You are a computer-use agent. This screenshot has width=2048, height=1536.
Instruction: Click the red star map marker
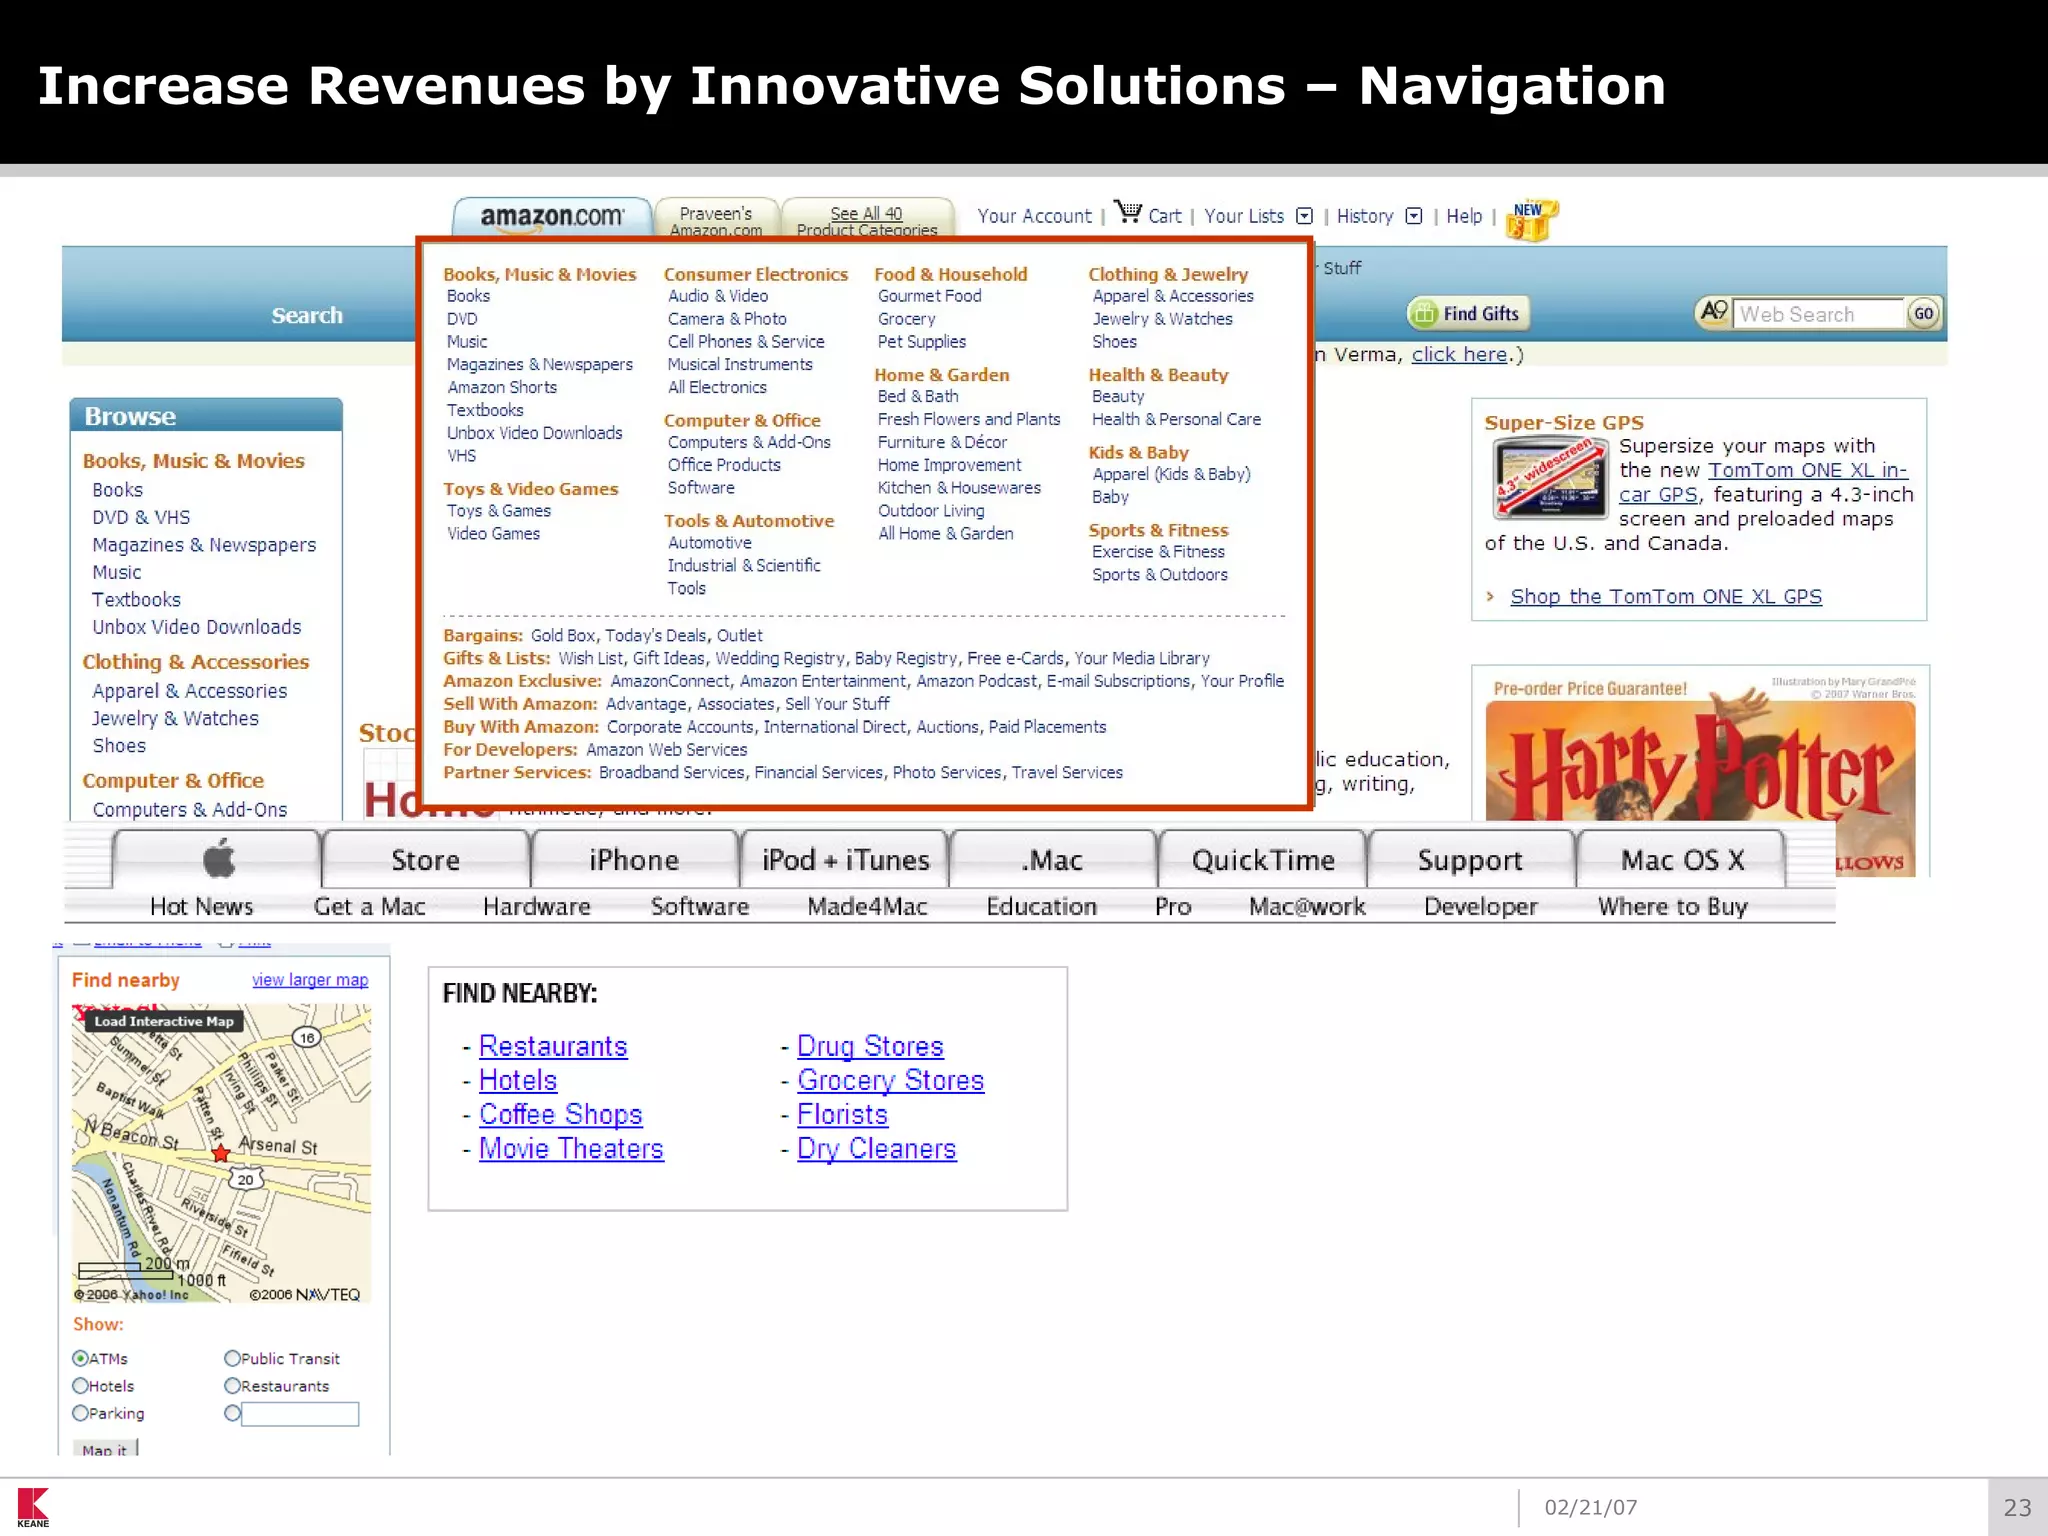point(221,1153)
